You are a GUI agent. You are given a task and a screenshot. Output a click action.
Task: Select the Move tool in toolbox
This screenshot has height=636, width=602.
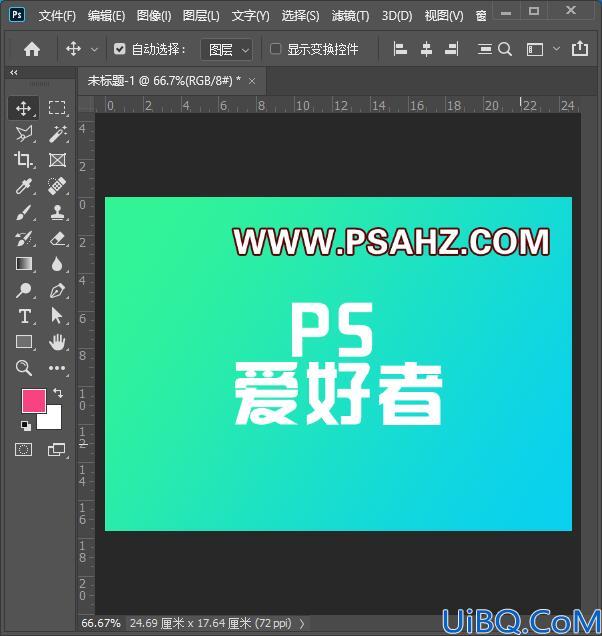tap(24, 108)
